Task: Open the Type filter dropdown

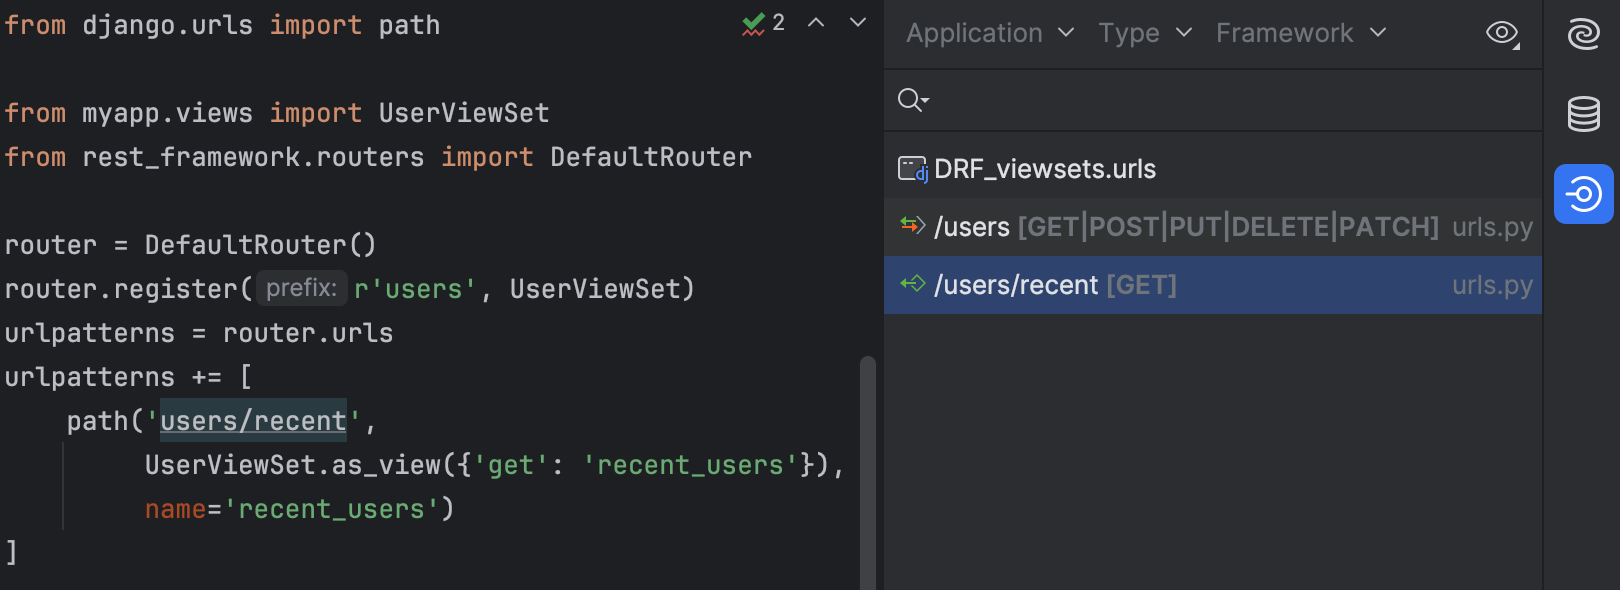Action: click(1145, 33)
